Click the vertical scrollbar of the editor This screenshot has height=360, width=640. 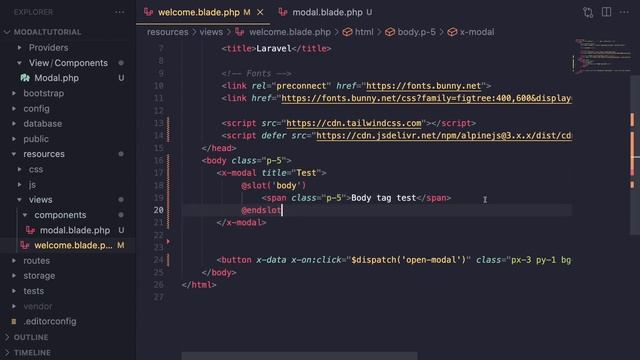click(636, 155)
